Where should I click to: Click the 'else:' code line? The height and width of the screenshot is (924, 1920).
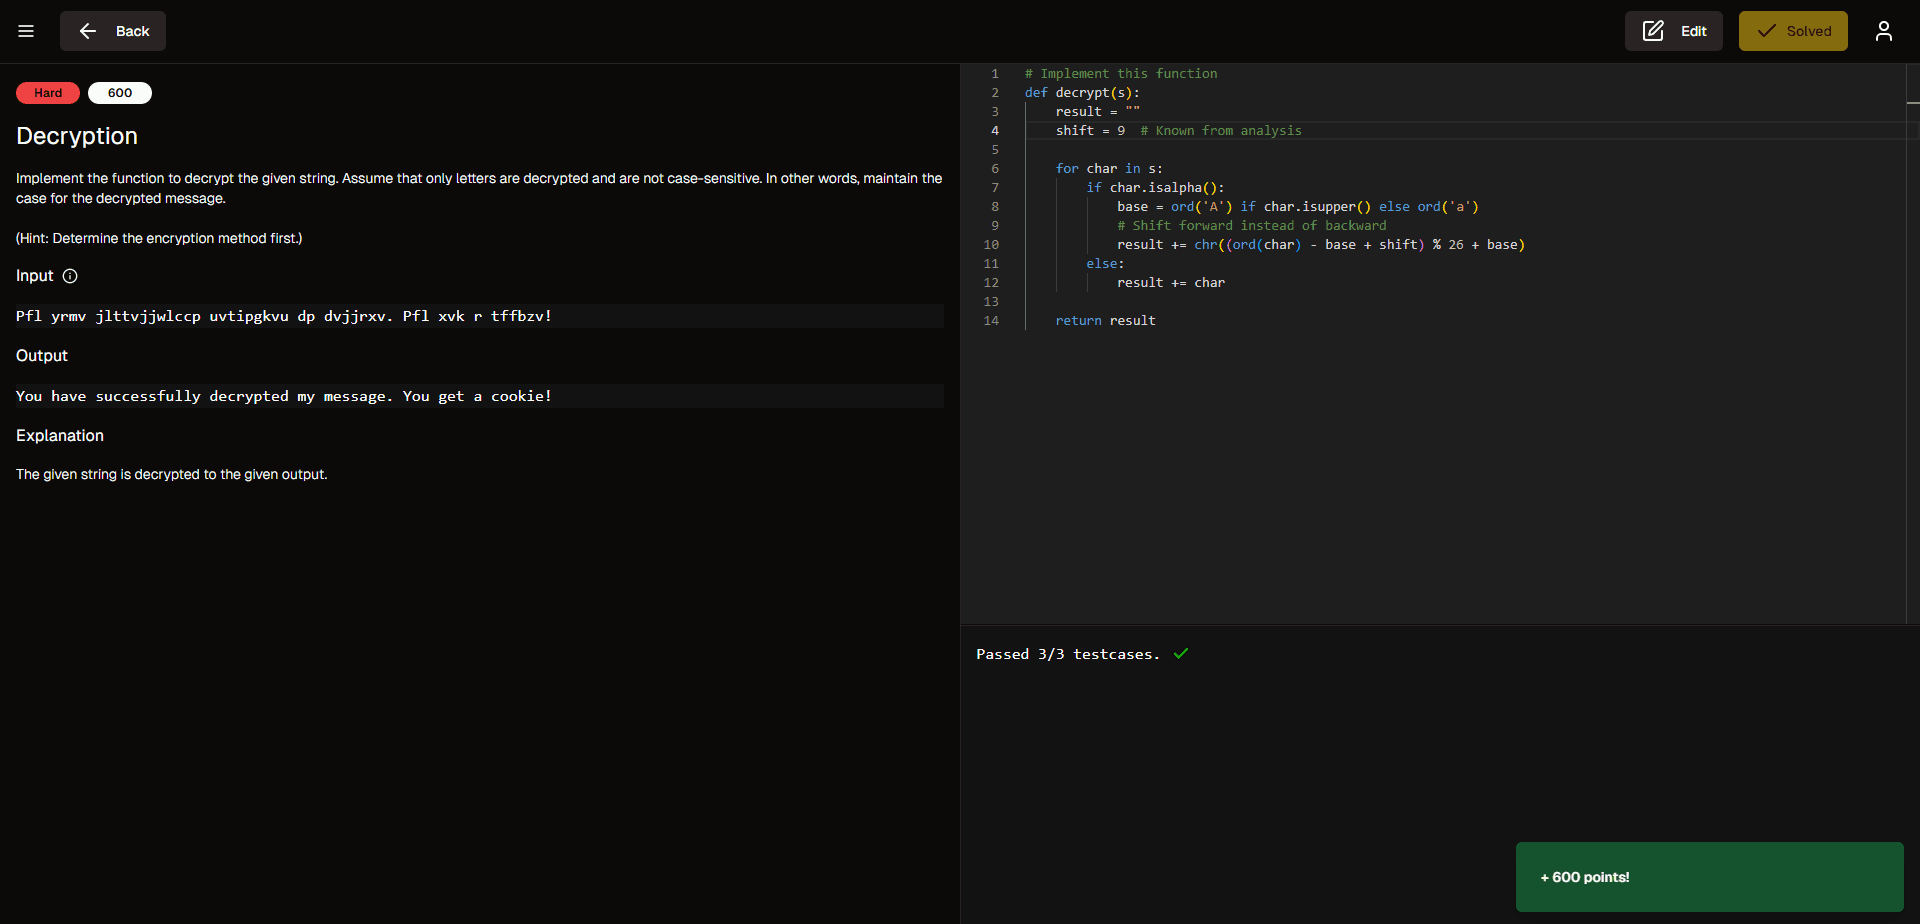click(x=1105, y=264)
